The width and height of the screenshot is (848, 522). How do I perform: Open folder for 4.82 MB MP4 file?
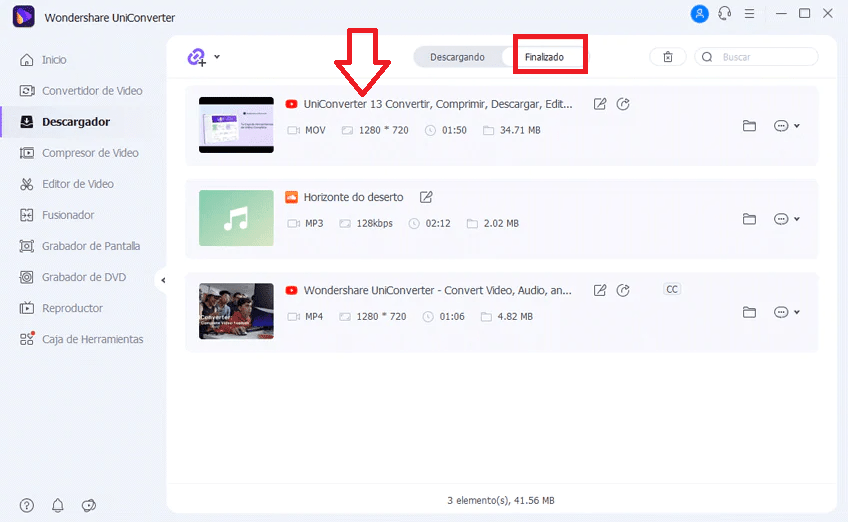(749, 312)
